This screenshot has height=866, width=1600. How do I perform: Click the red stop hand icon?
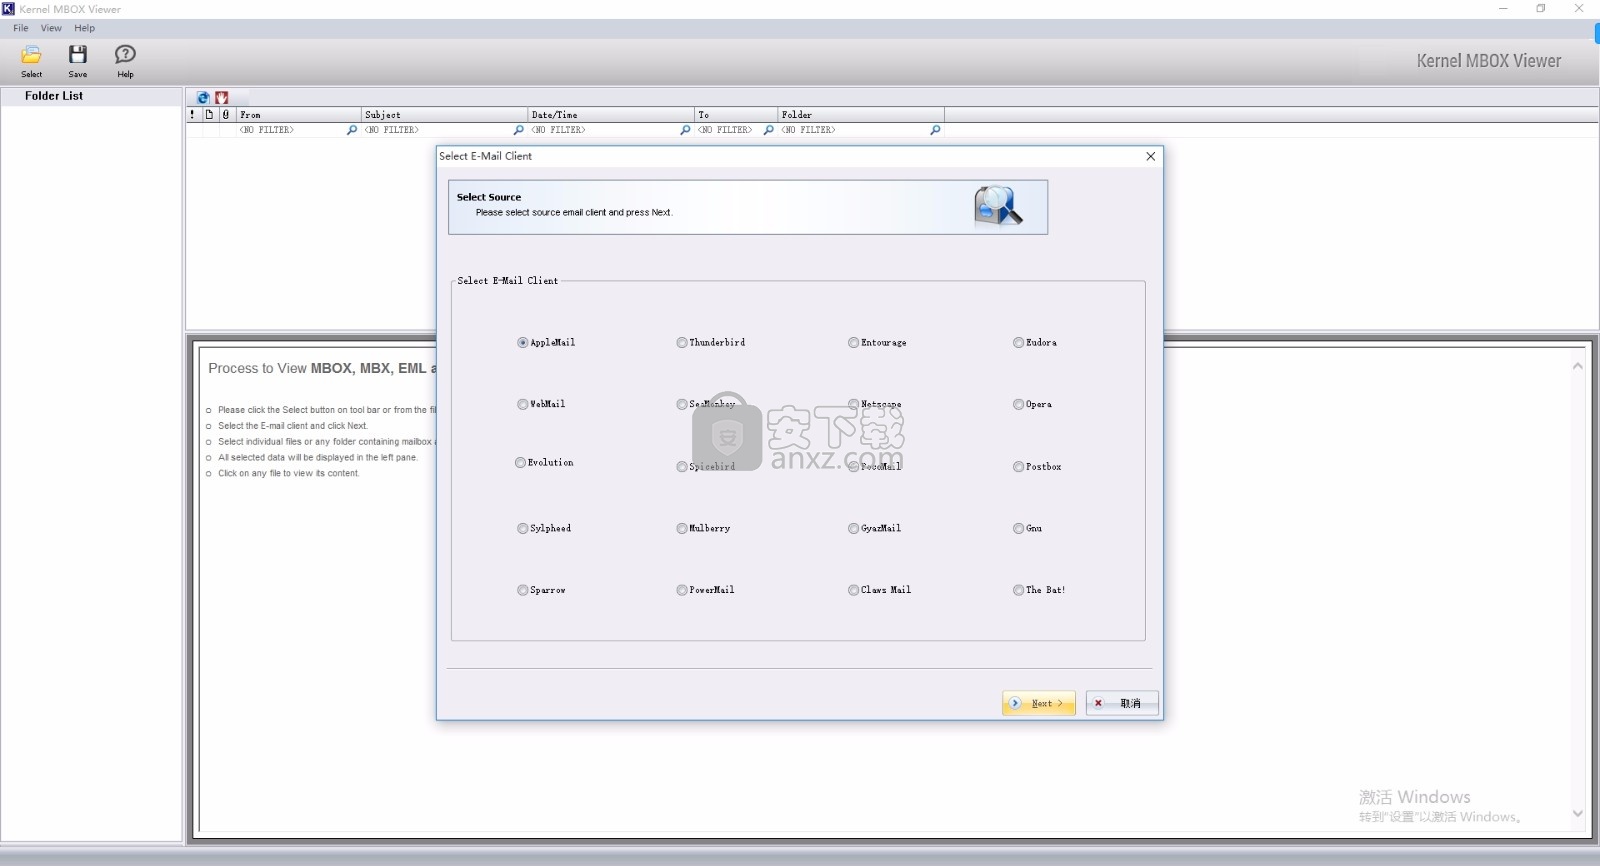tap(222, 97)
